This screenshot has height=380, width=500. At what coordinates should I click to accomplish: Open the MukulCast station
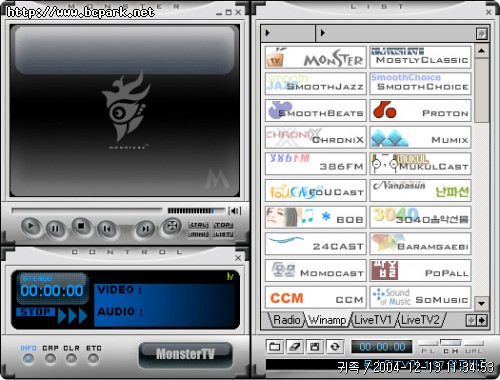click(x=420, y=164)
